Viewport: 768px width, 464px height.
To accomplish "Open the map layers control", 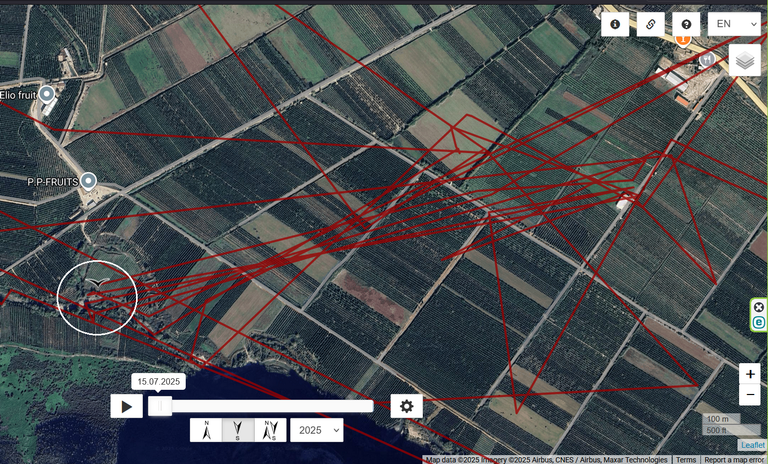I will coord(744,60).
